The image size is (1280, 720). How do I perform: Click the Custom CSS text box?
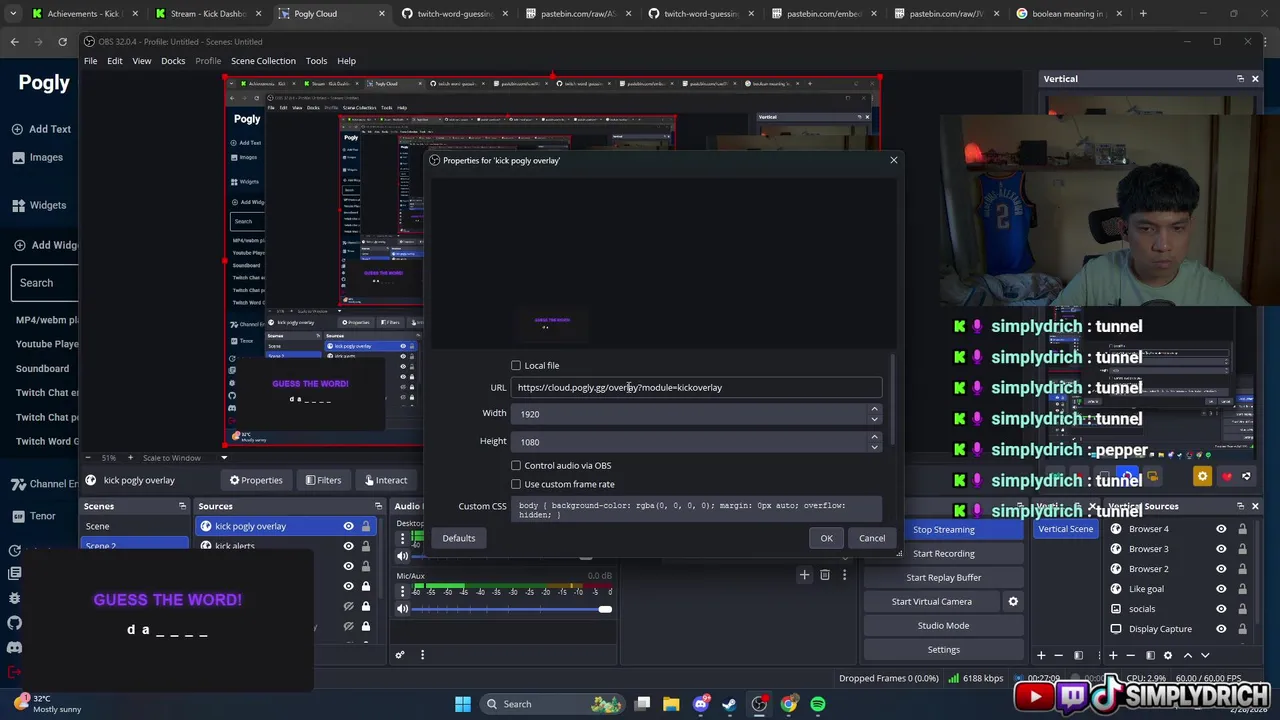pos(697,510)
